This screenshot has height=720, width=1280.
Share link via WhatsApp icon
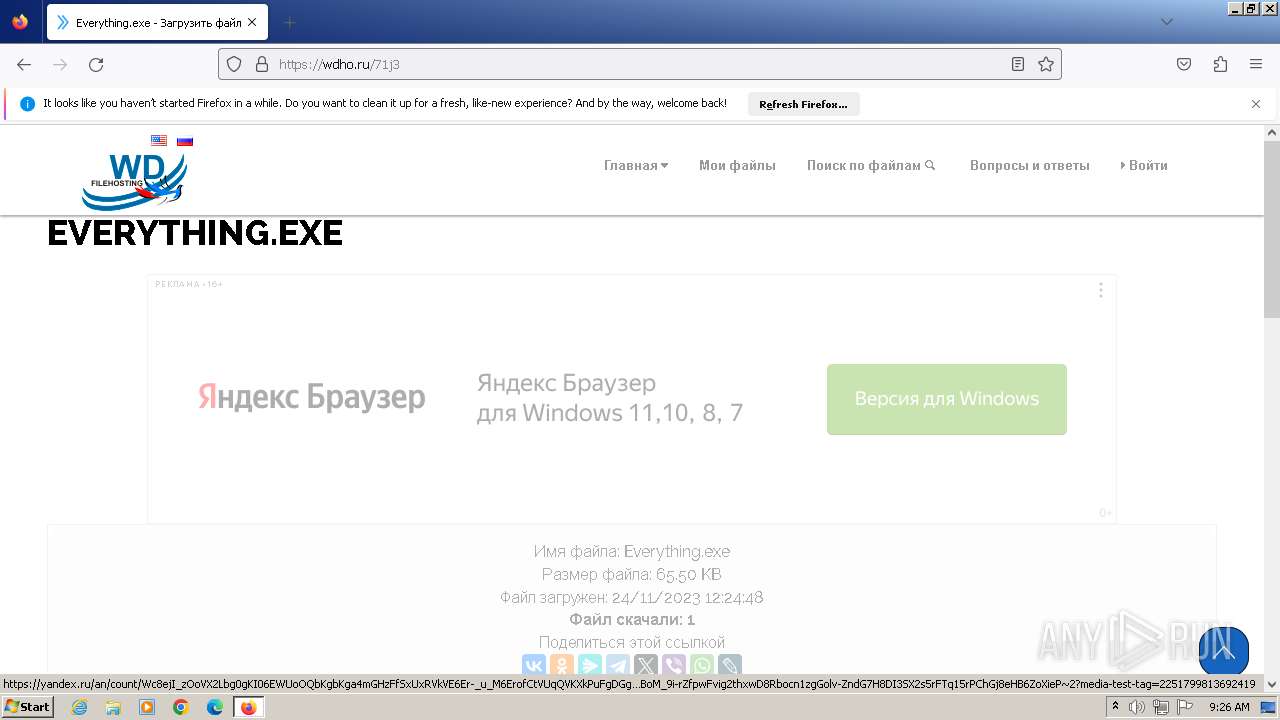(x=702, y=665)
